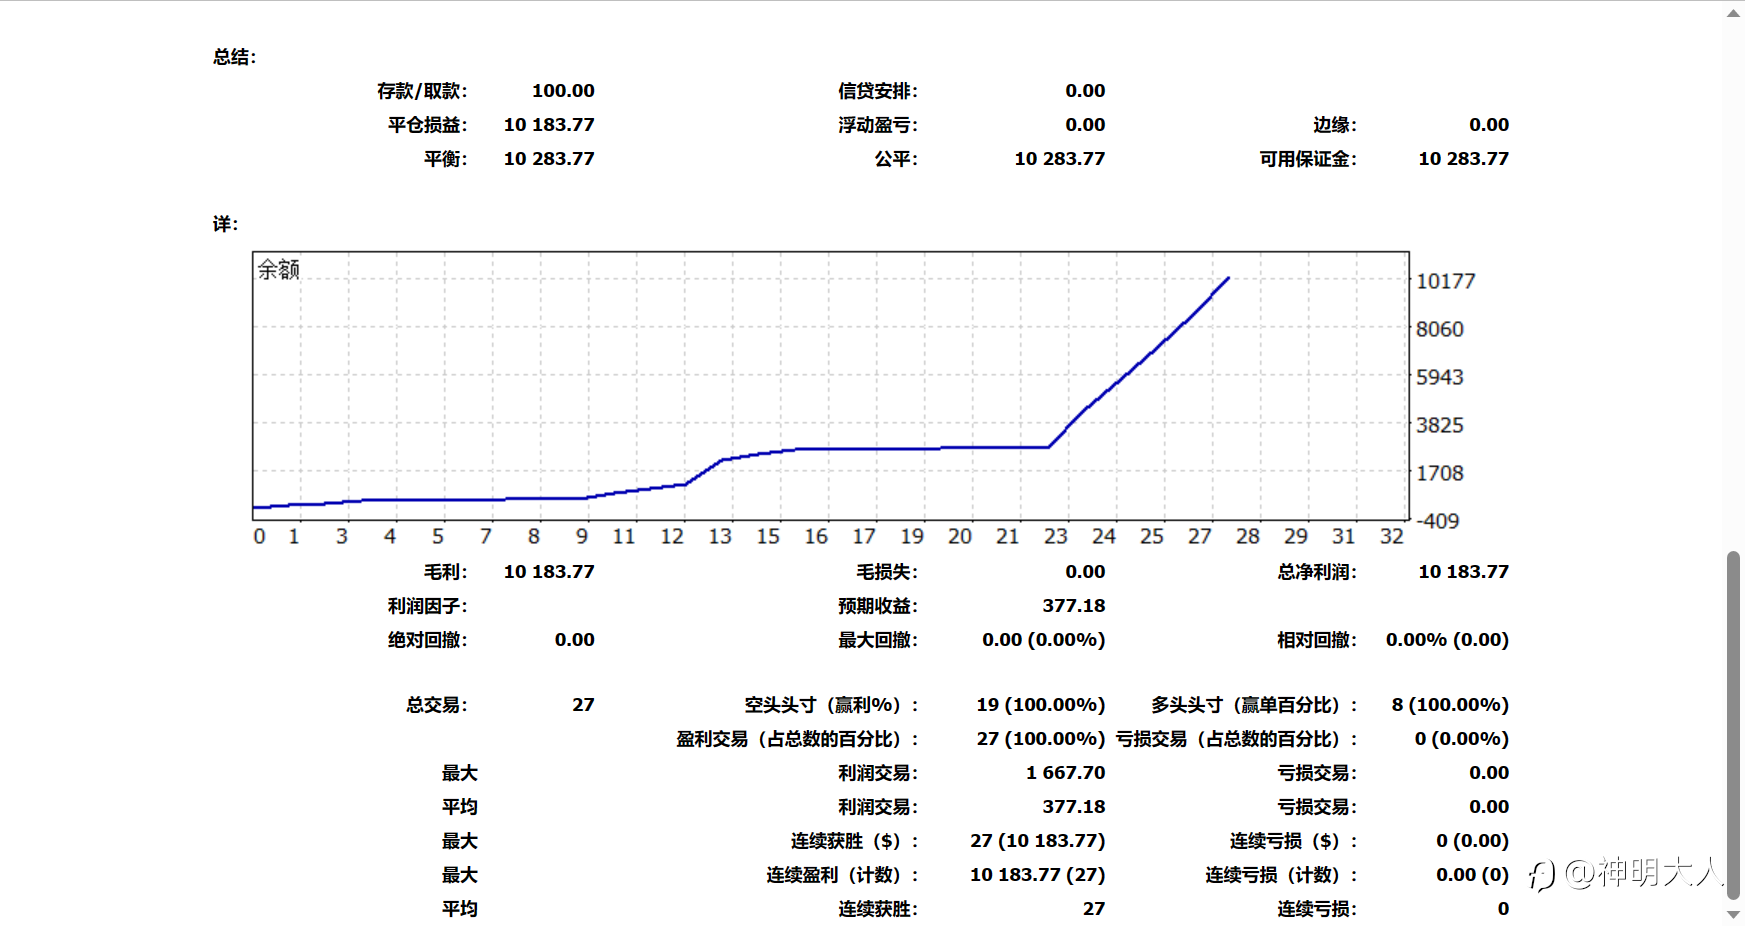Click the 平仓损益 label
Image resolution: width=1745 pixels, height=926 pixels.
428,125
